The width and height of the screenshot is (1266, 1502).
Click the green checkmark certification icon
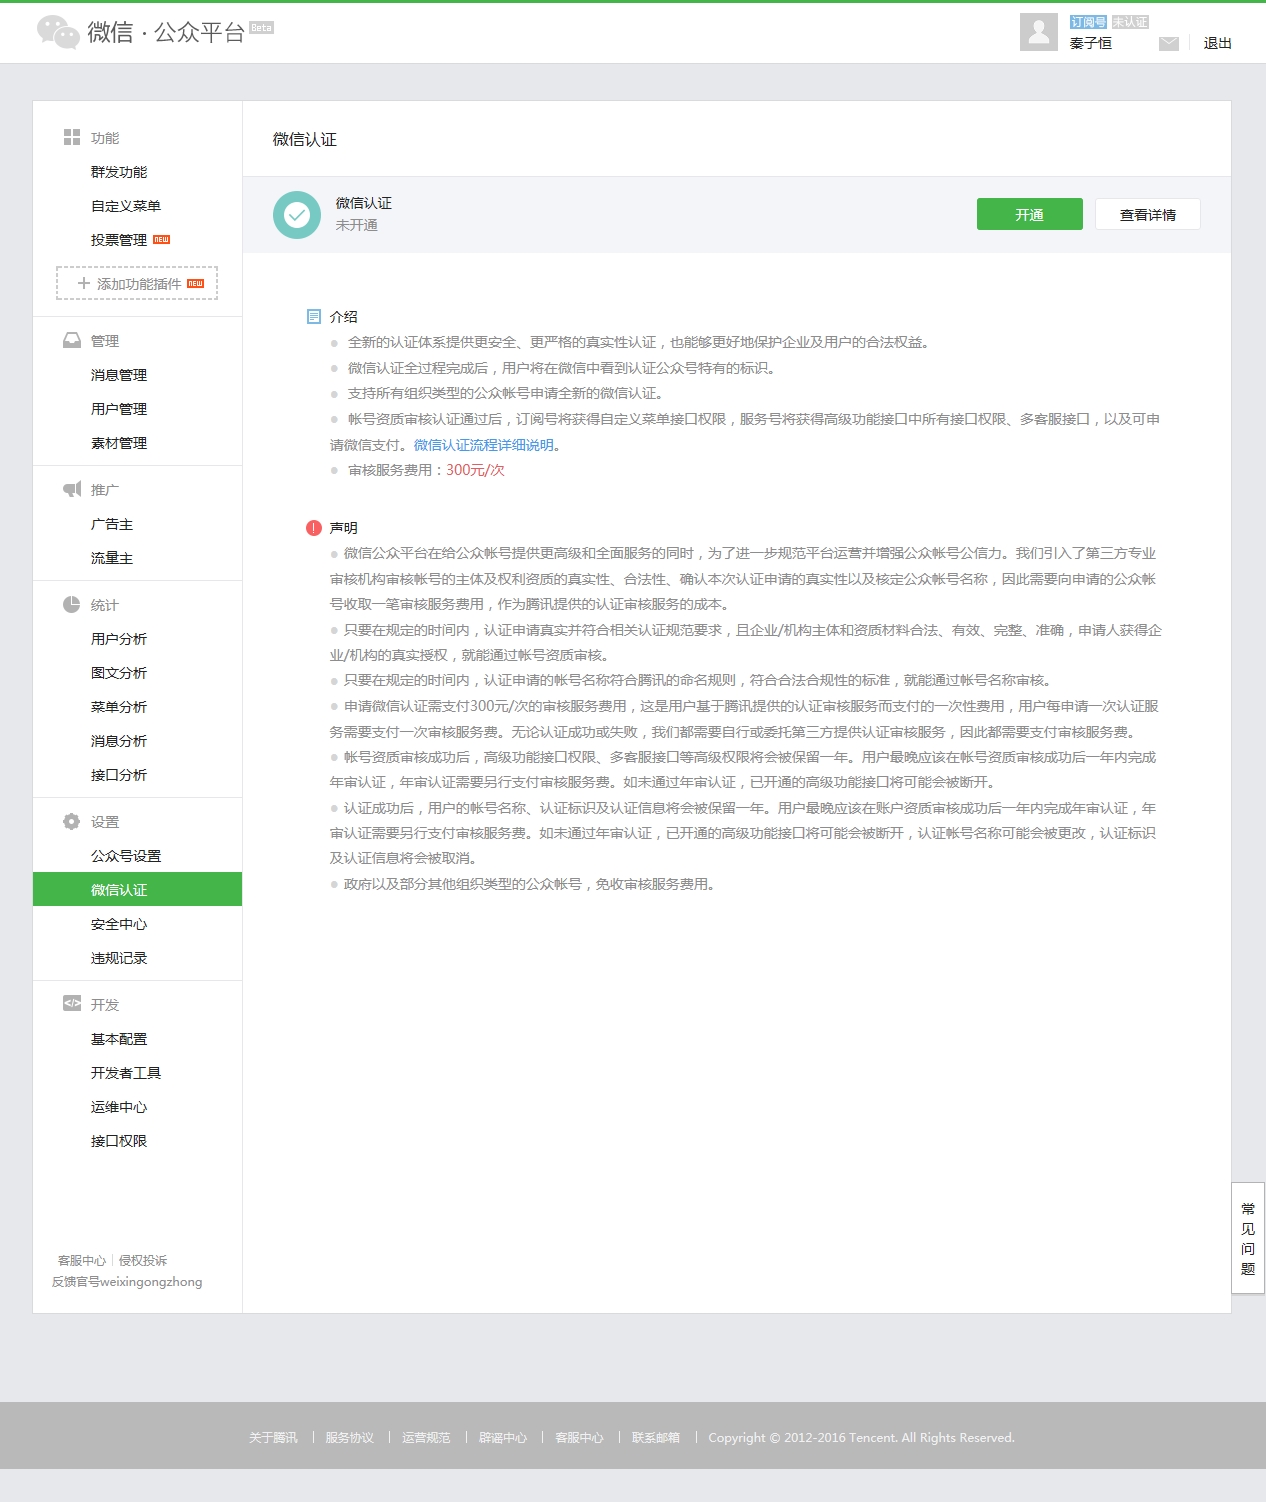(x=297, y=215)
